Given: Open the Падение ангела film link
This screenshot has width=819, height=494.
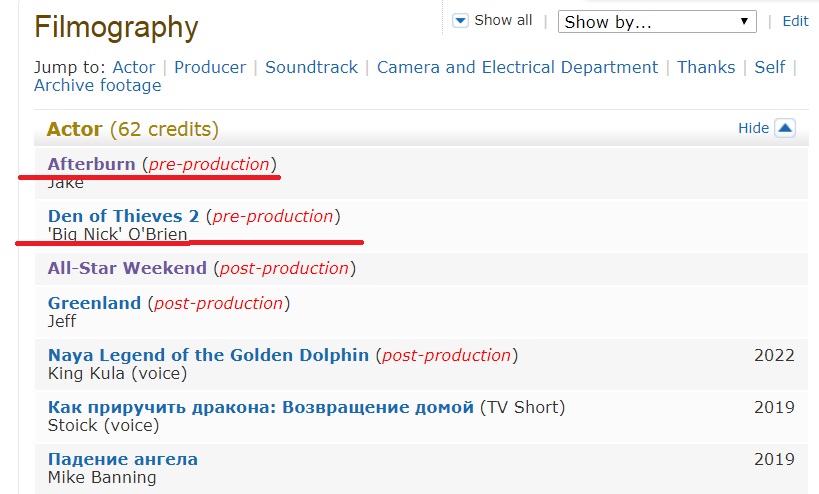Looking at the screenshot, I should [x=123, y=459].
